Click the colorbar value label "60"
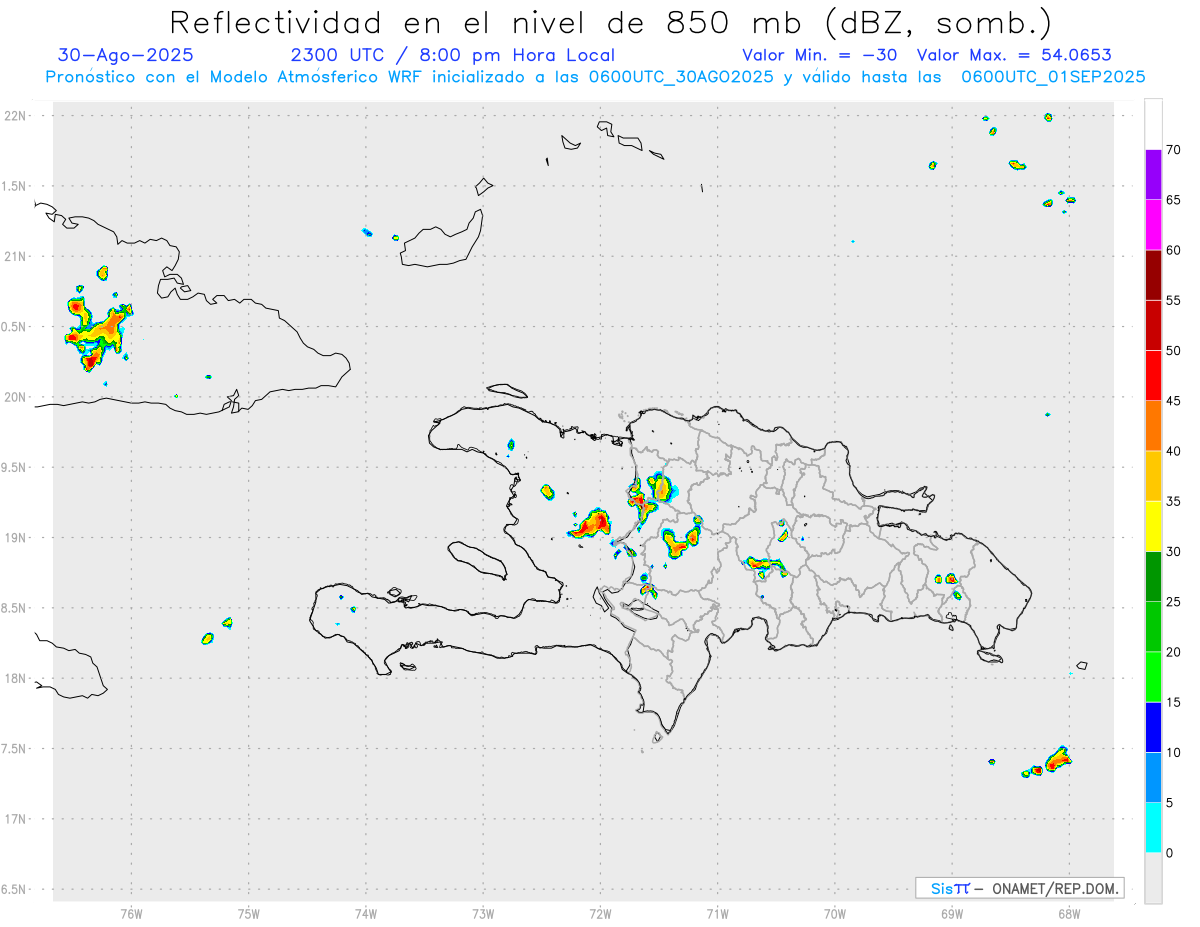 pos(1173,250)
